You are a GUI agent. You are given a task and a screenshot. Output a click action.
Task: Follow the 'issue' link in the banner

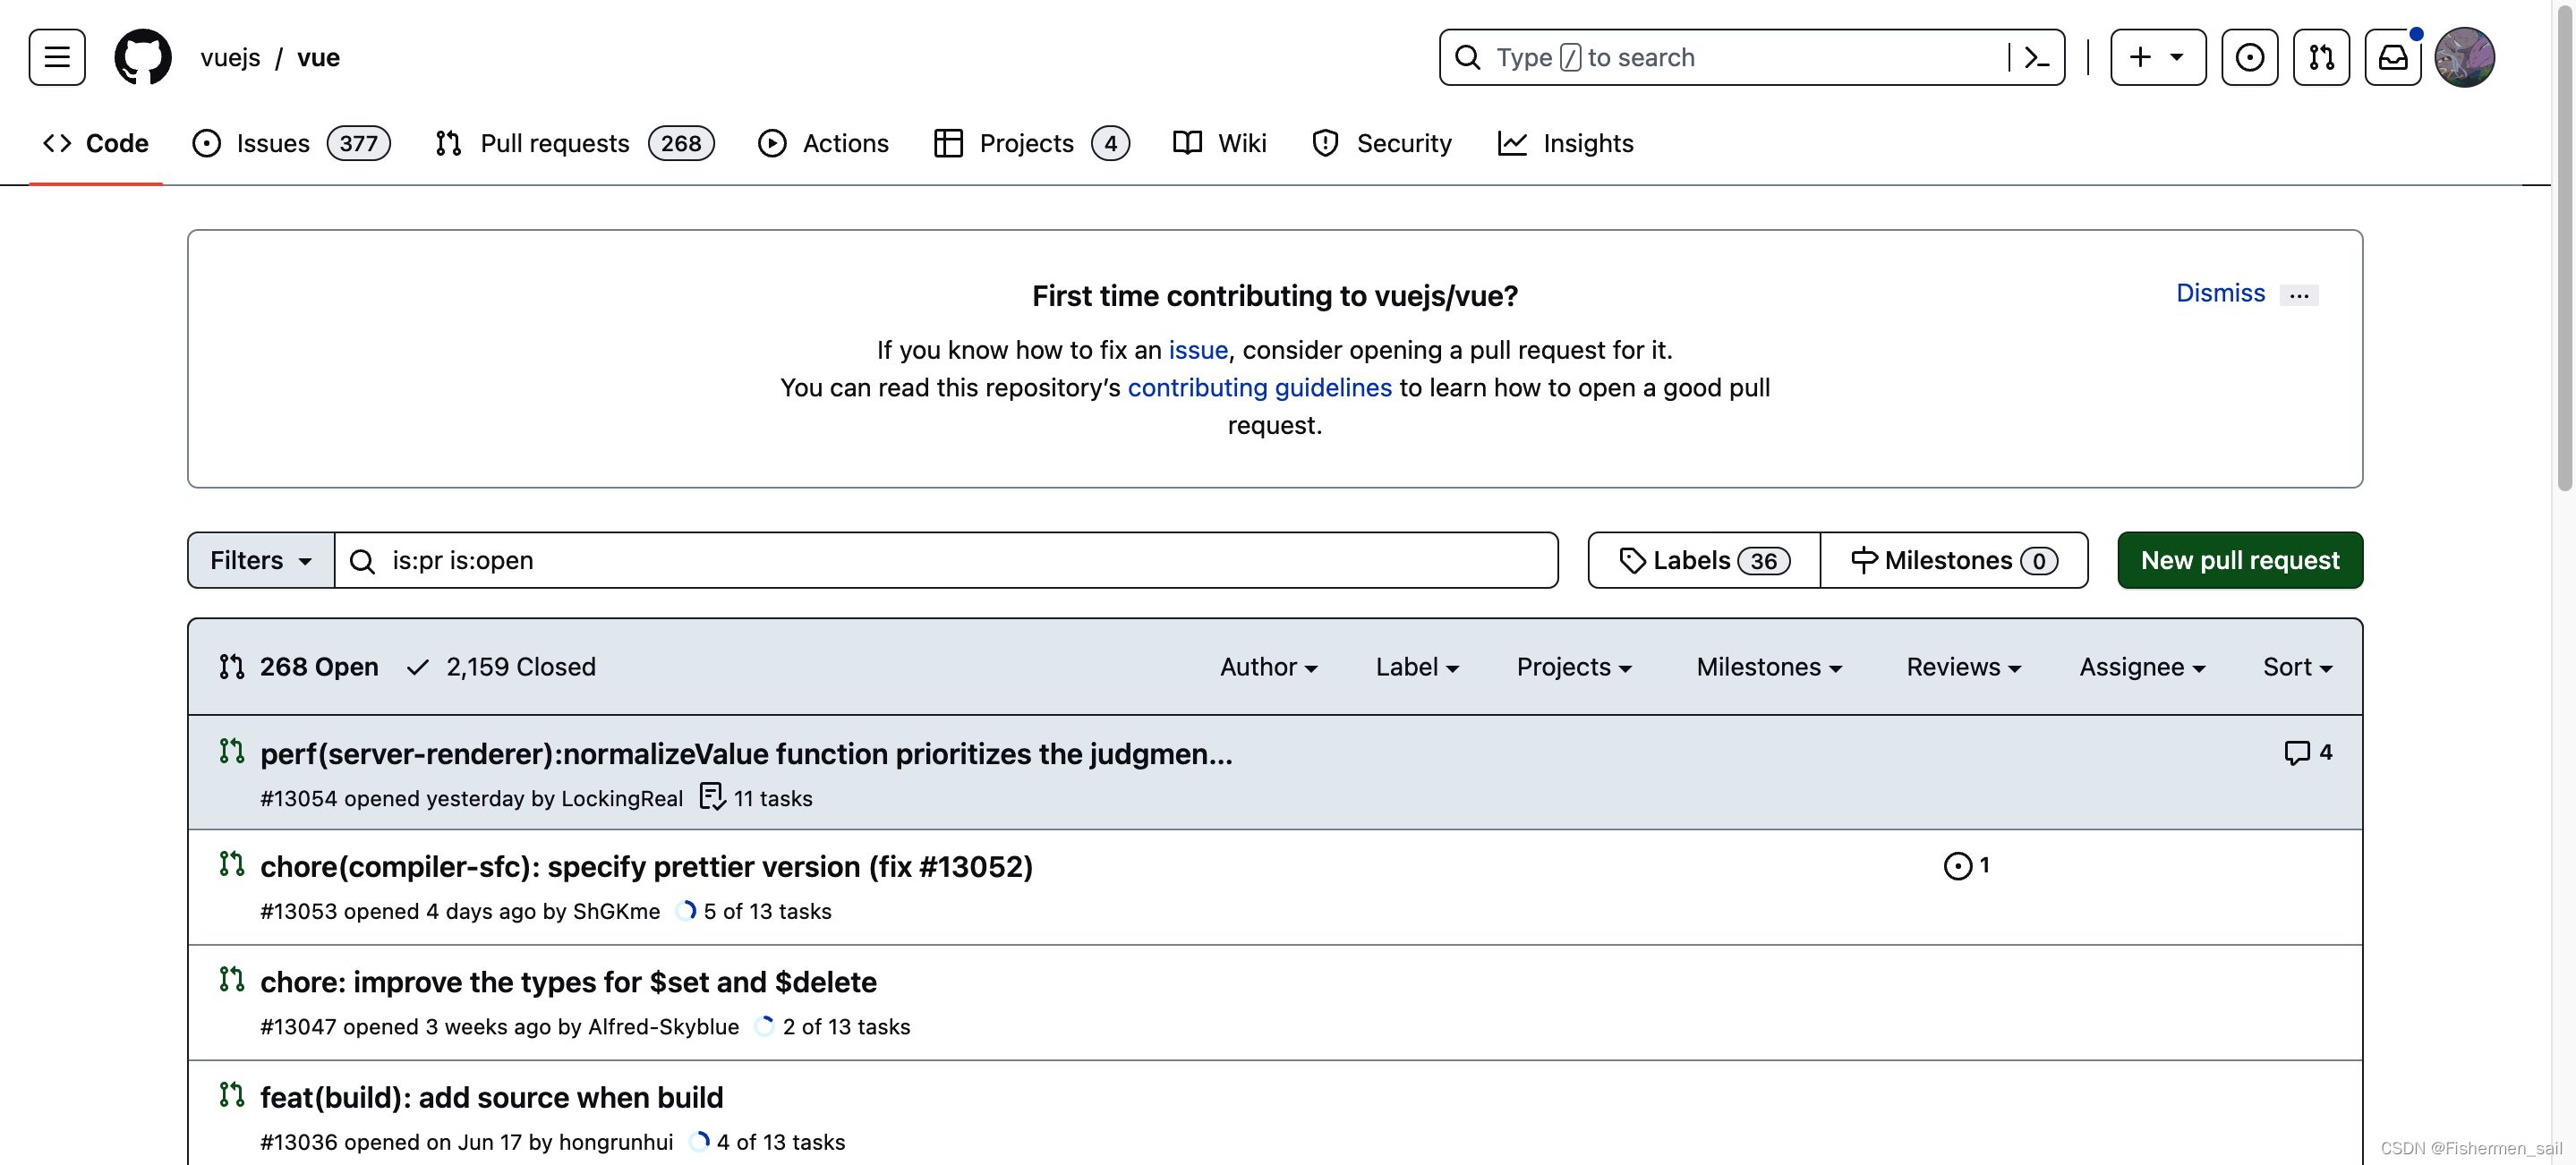[x=1198, y=350]
